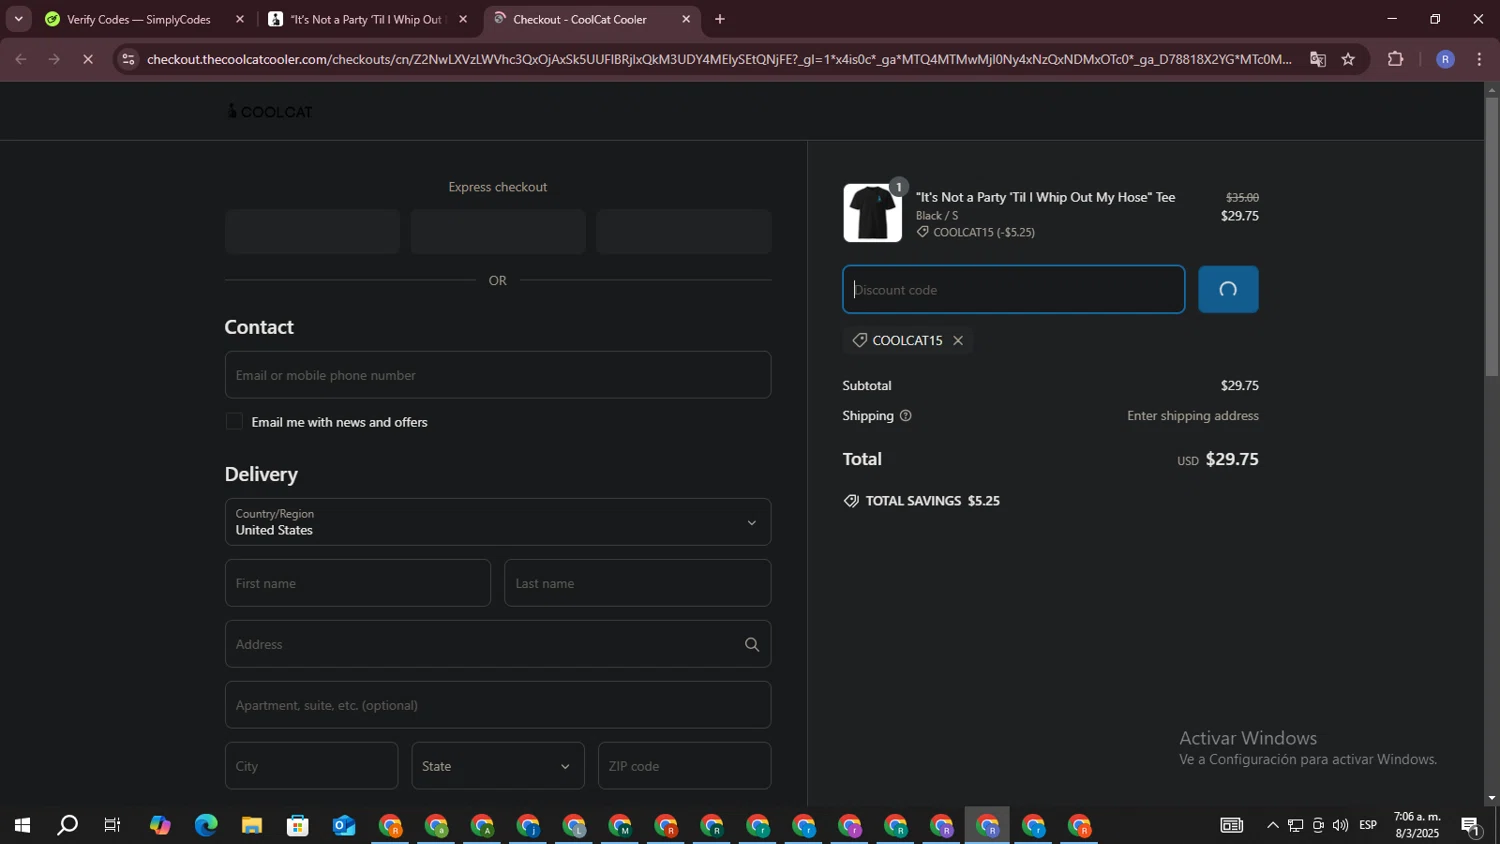This screenshot has height=844, width=1500.
Task: Switch to Verify Codes — SimplyCodes tab
Action: [x=138, y=20]
